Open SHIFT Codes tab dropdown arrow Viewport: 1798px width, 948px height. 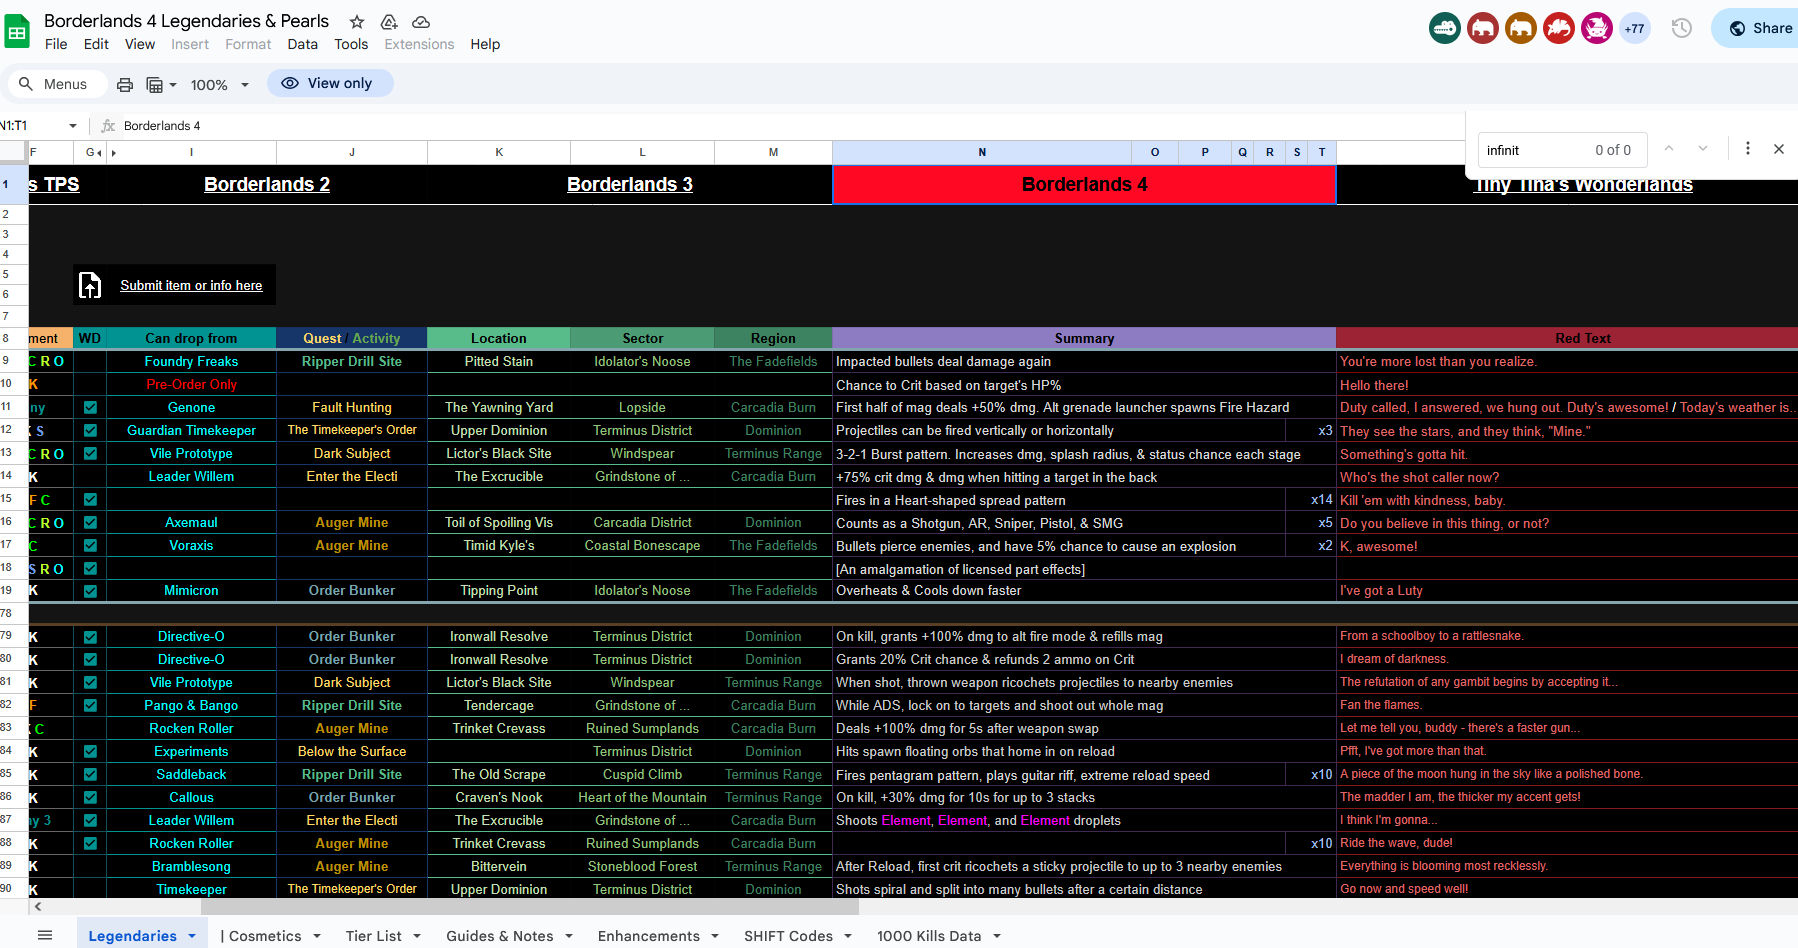pyautogui.click(x=848, y=936)
